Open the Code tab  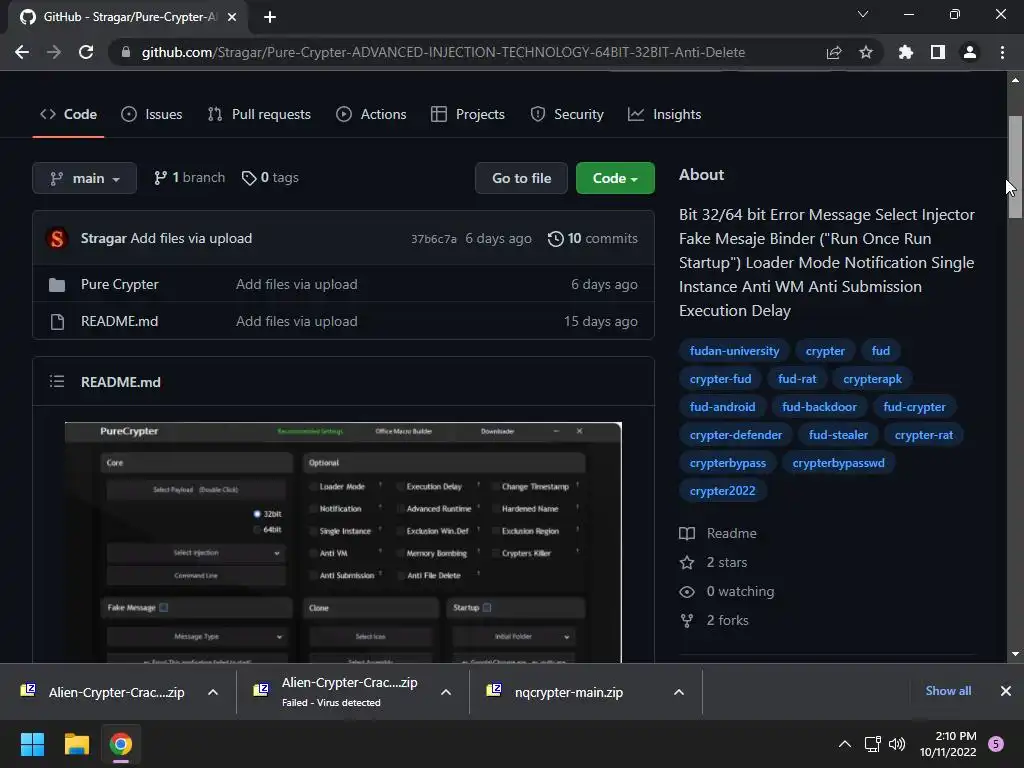point(69,114)
